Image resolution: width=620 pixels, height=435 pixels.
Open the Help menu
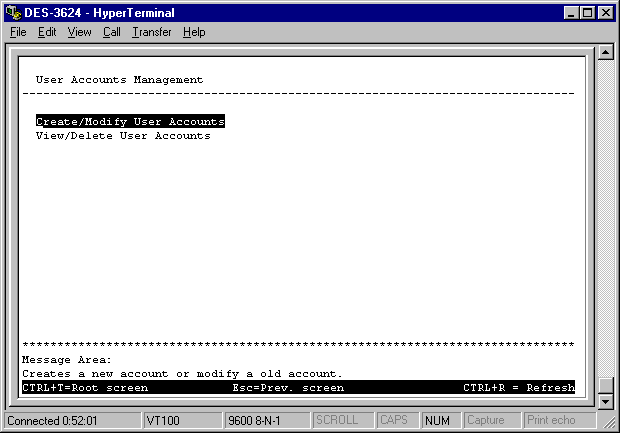[x=194, y=32]
